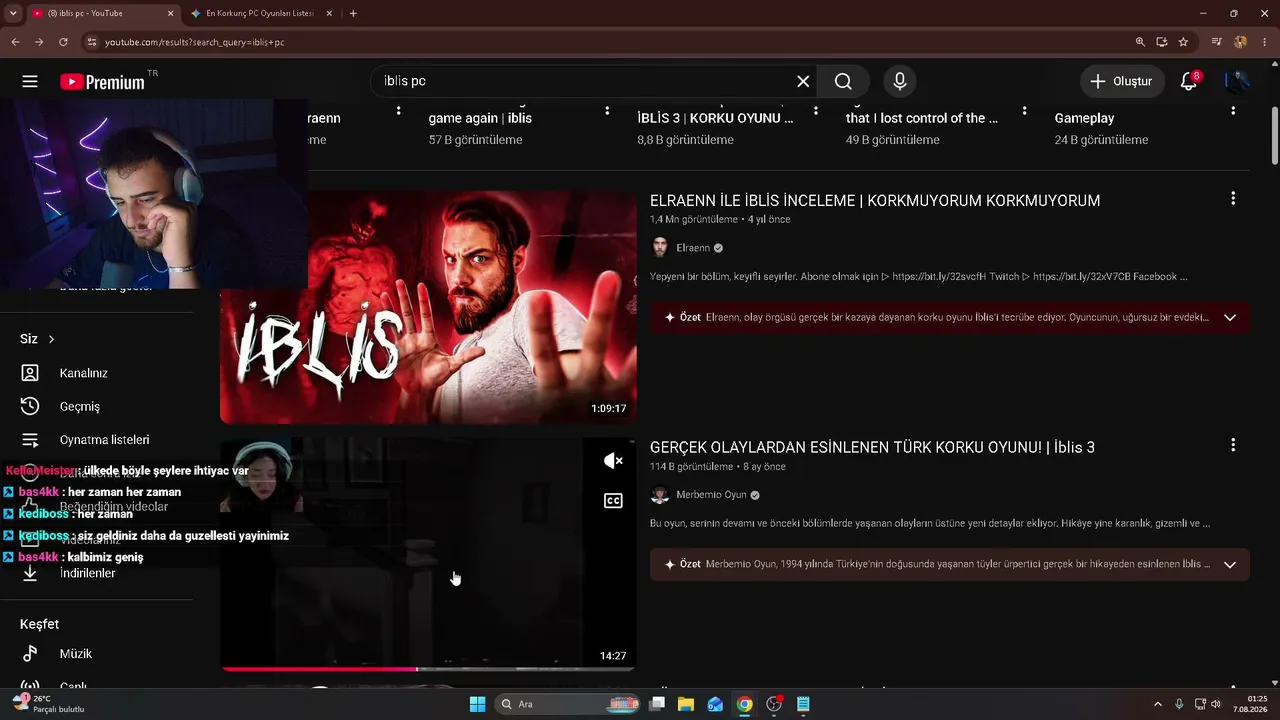The width and height of the screenshot is (1280, 720).
Task: Open the notifications bell
Action: [1189, 82]
